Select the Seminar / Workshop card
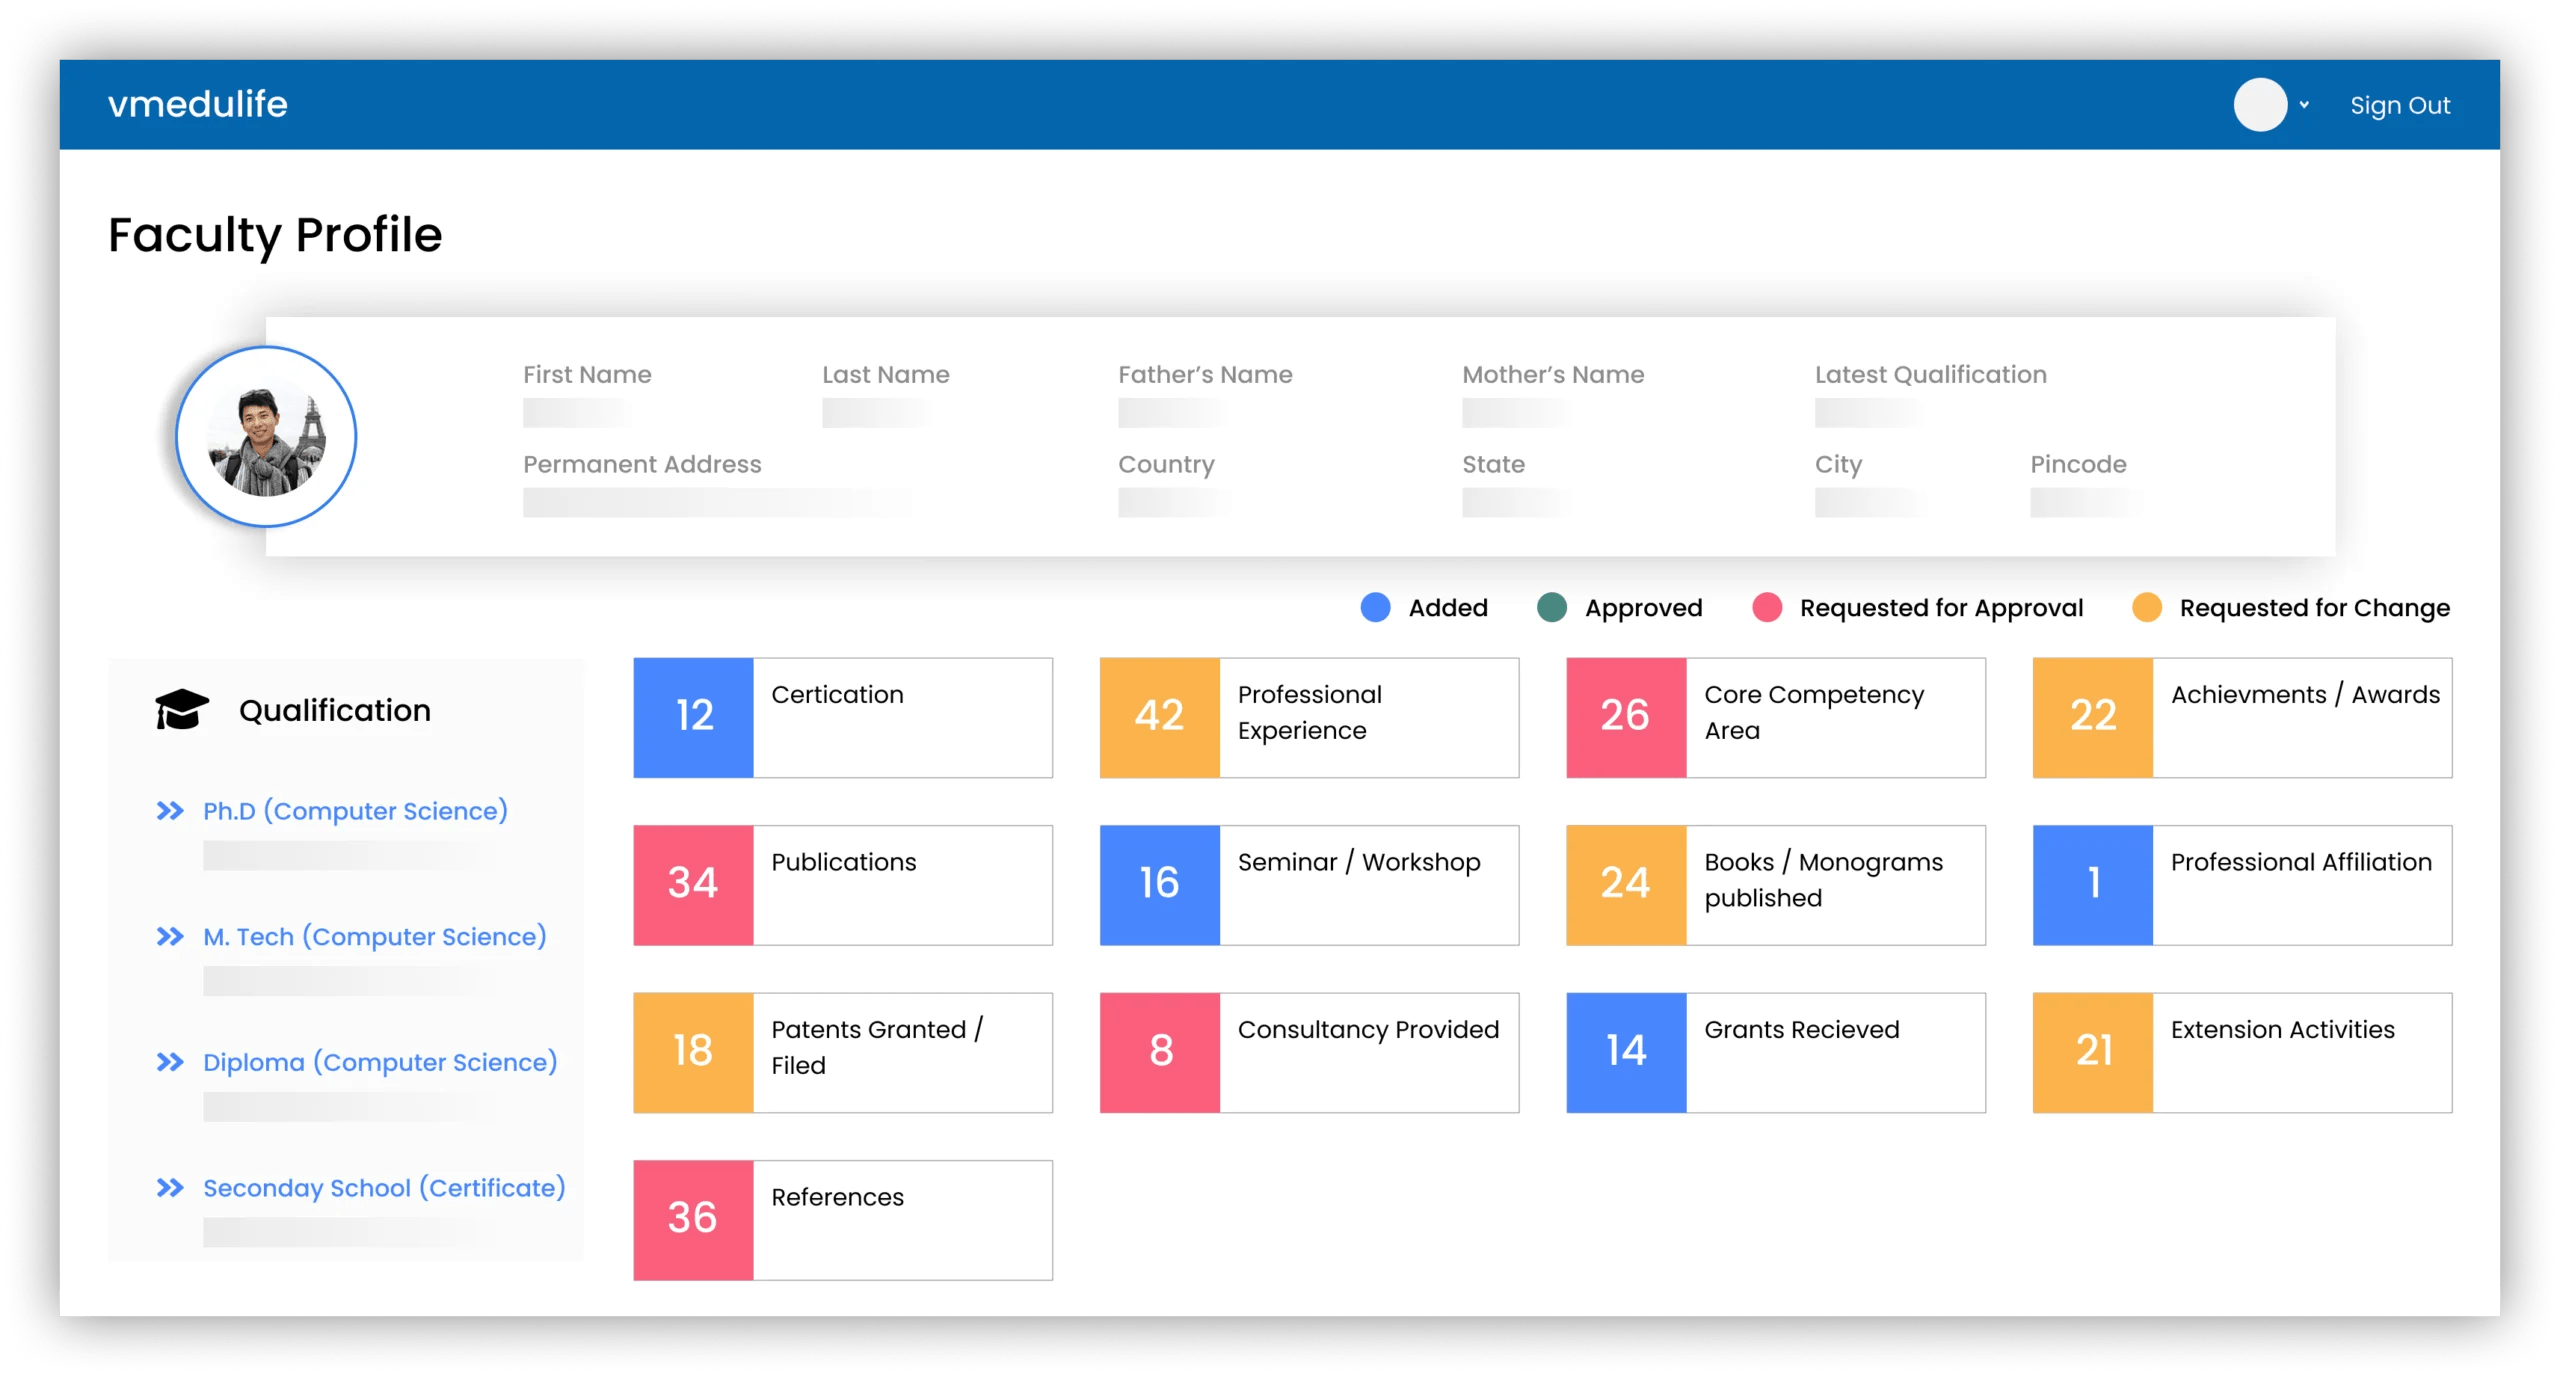The height and width of the screenshot is (1376, 2560). [x=1309, y=885]
